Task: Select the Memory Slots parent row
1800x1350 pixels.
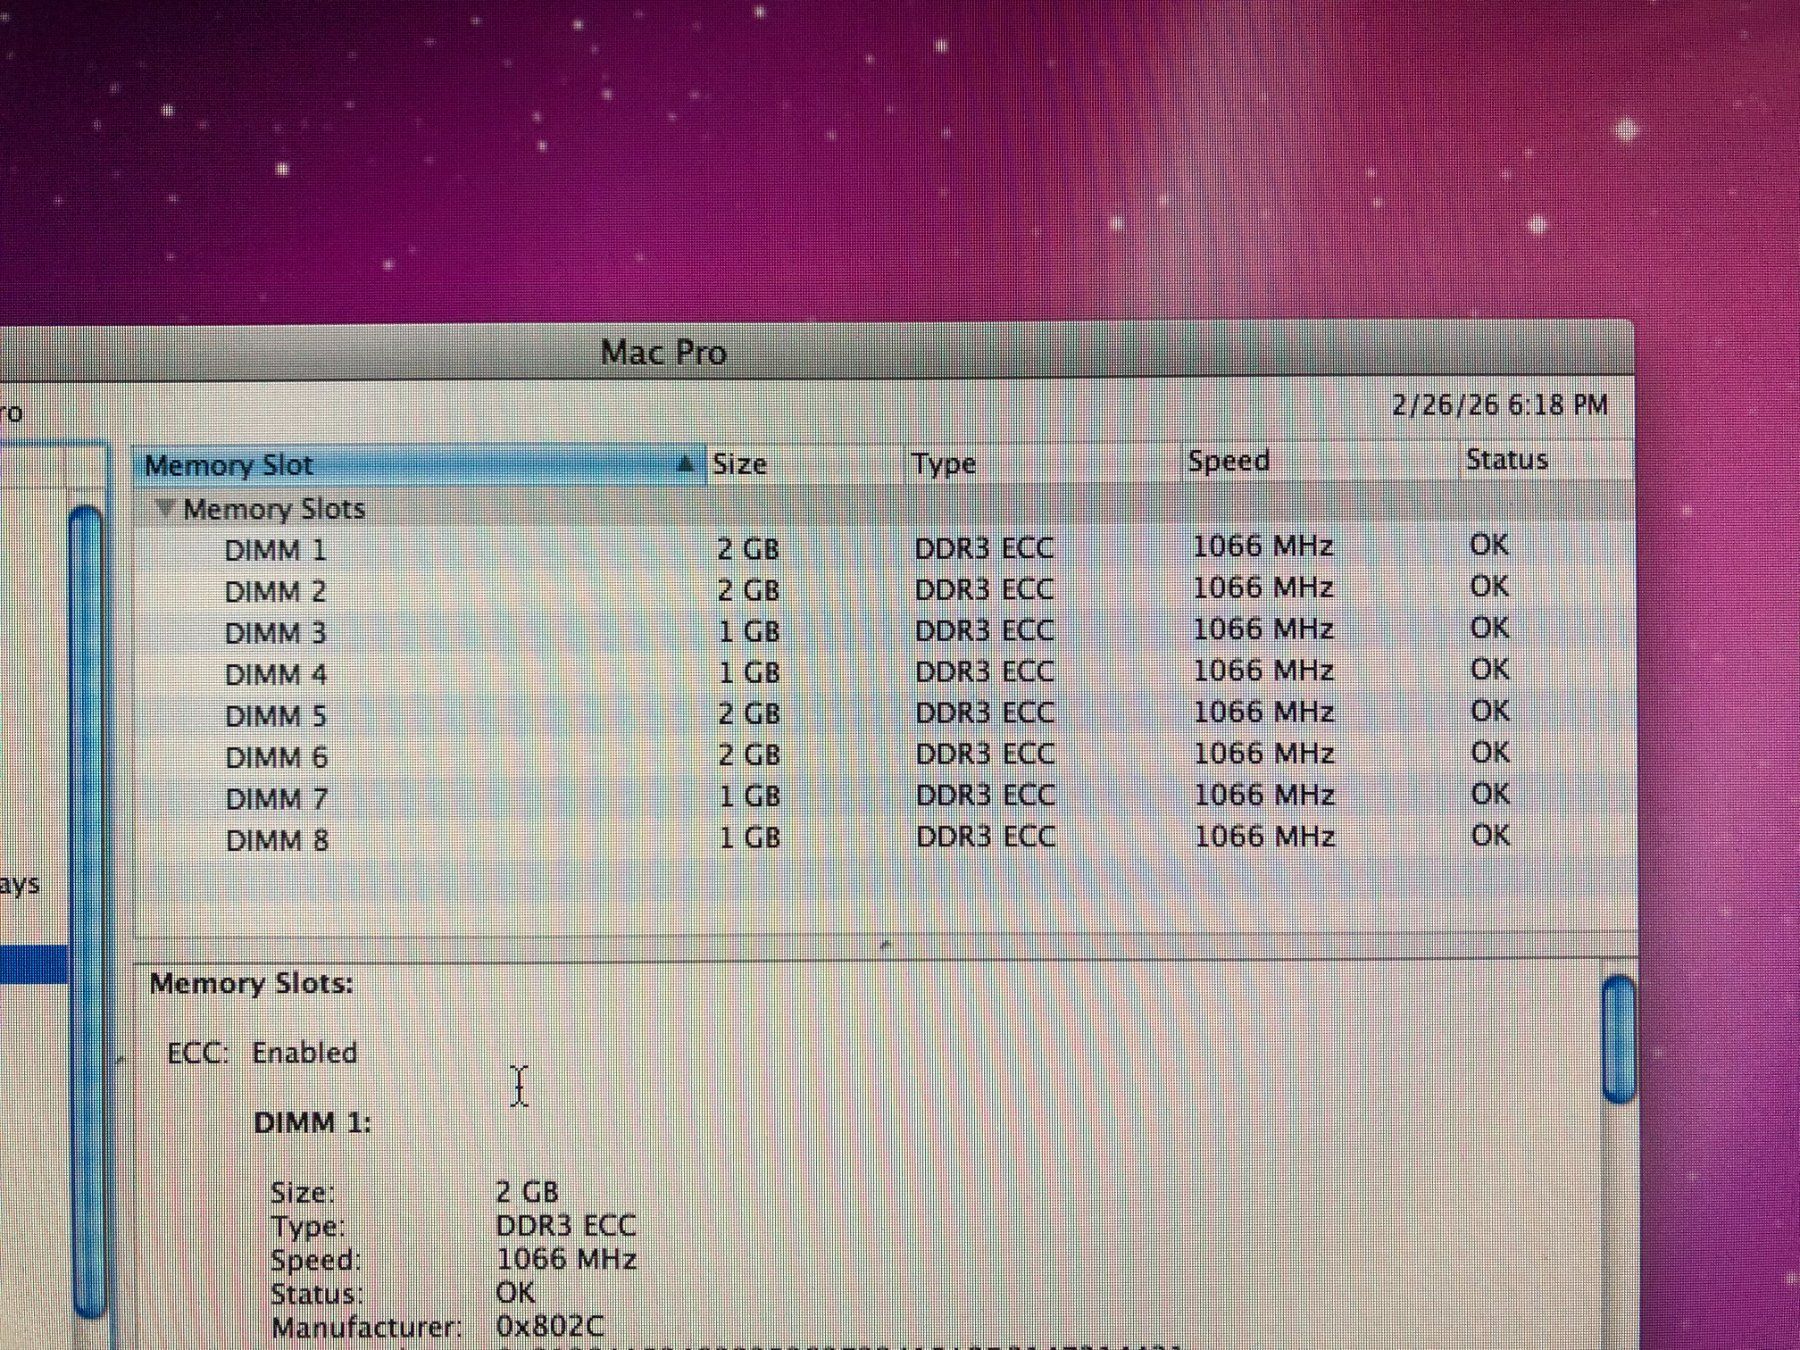Action: pos(884,509)
